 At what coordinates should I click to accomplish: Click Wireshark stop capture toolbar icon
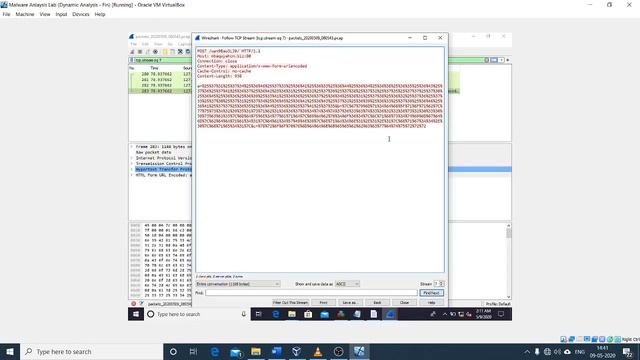point(140,52)
